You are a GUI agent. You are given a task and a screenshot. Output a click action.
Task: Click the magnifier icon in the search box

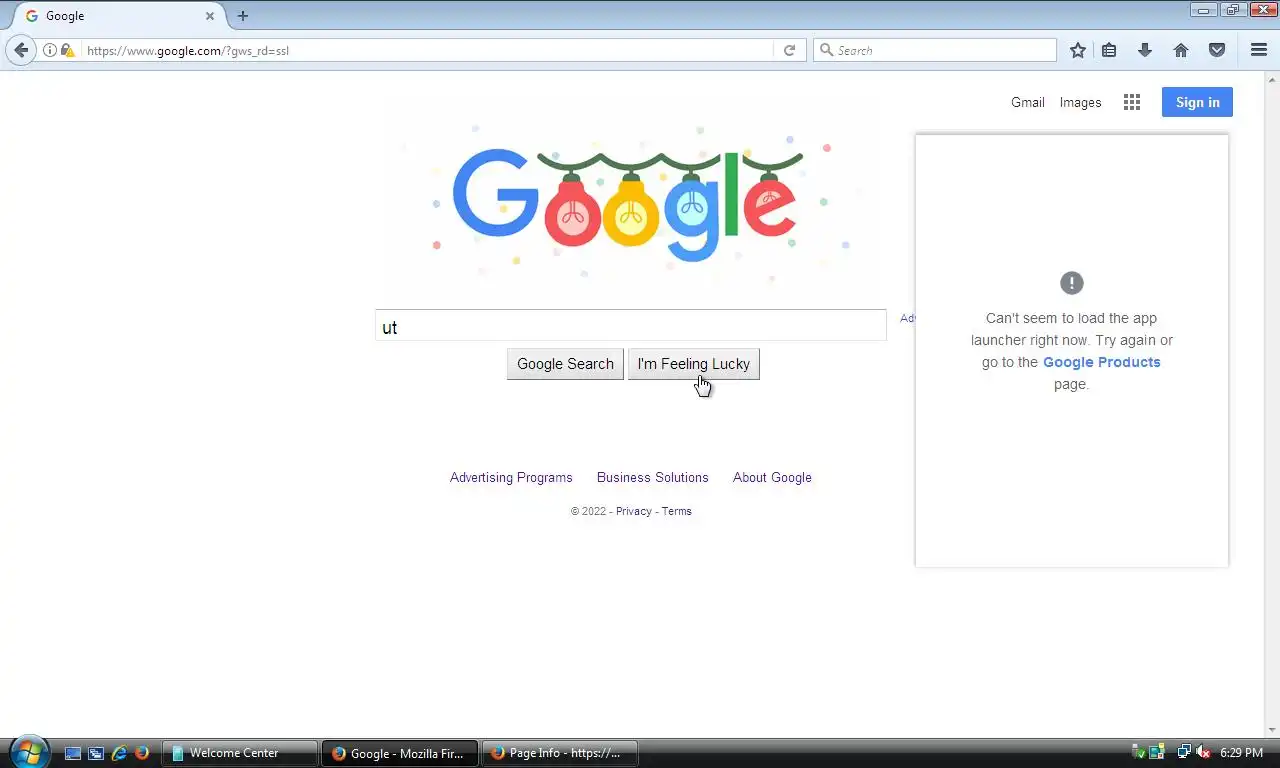826,50
